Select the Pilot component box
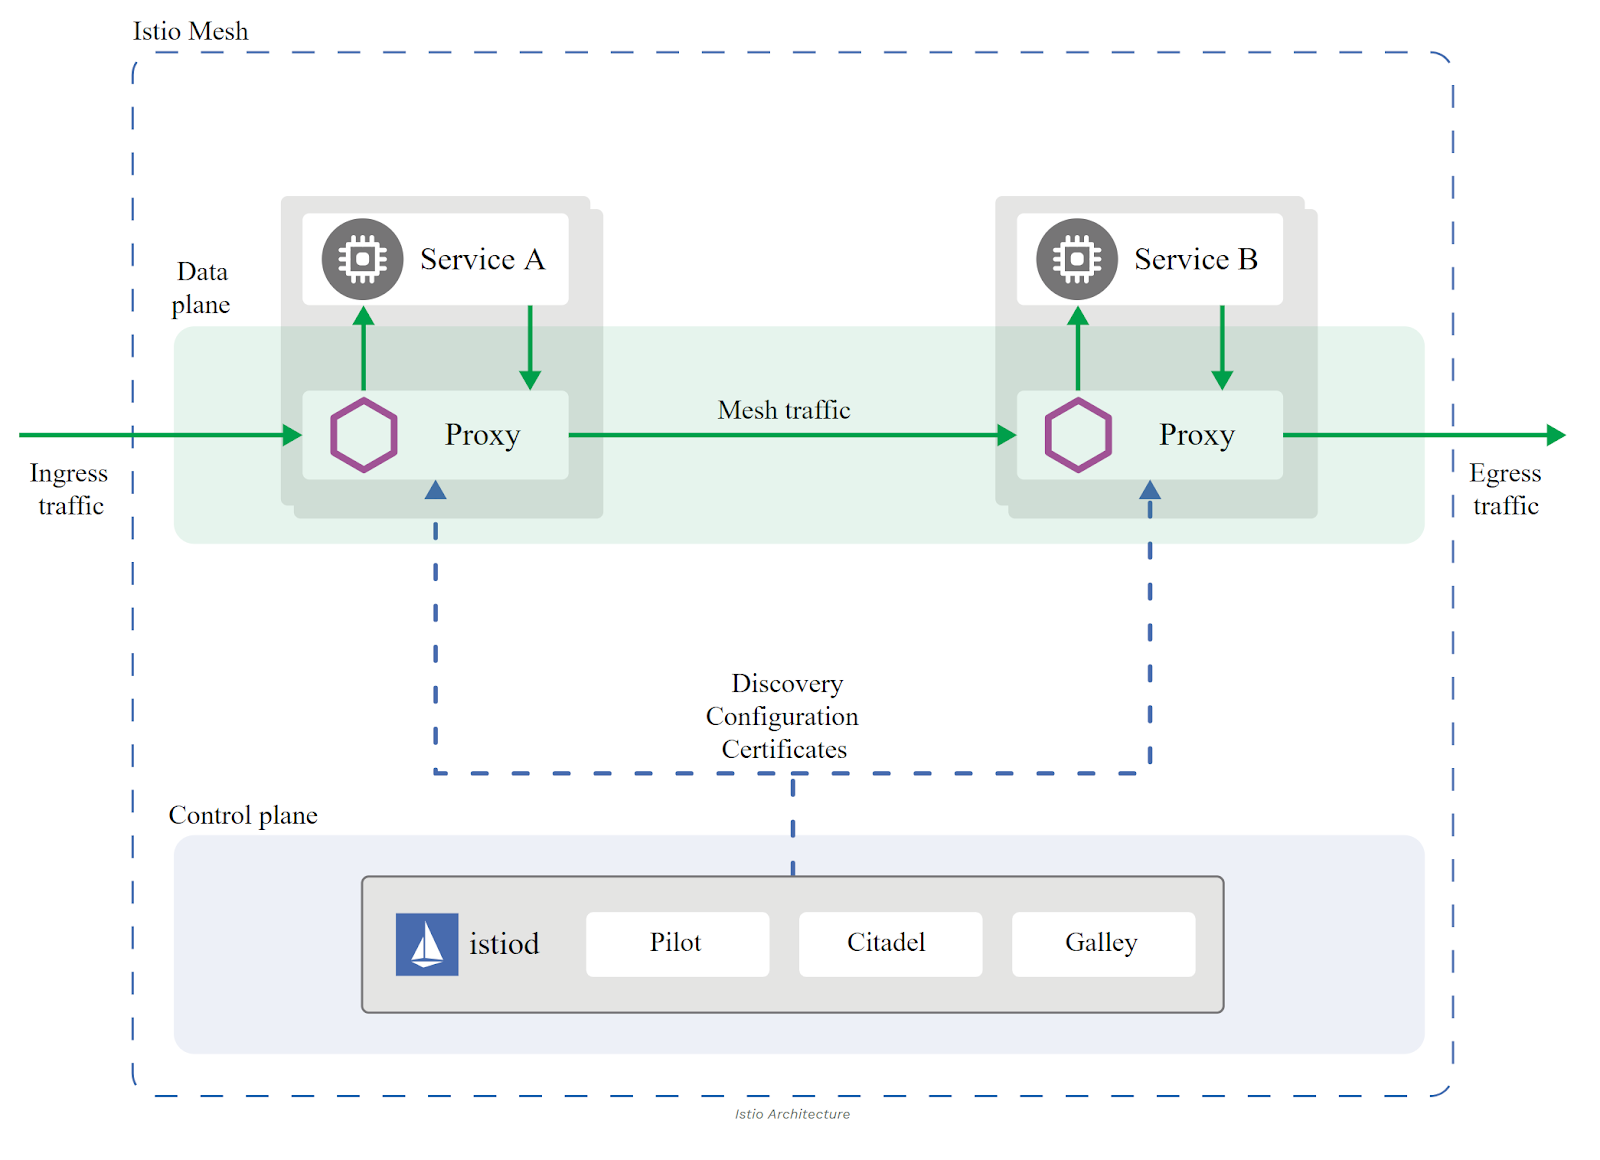1600x1160 pixels. pos(677,944)
